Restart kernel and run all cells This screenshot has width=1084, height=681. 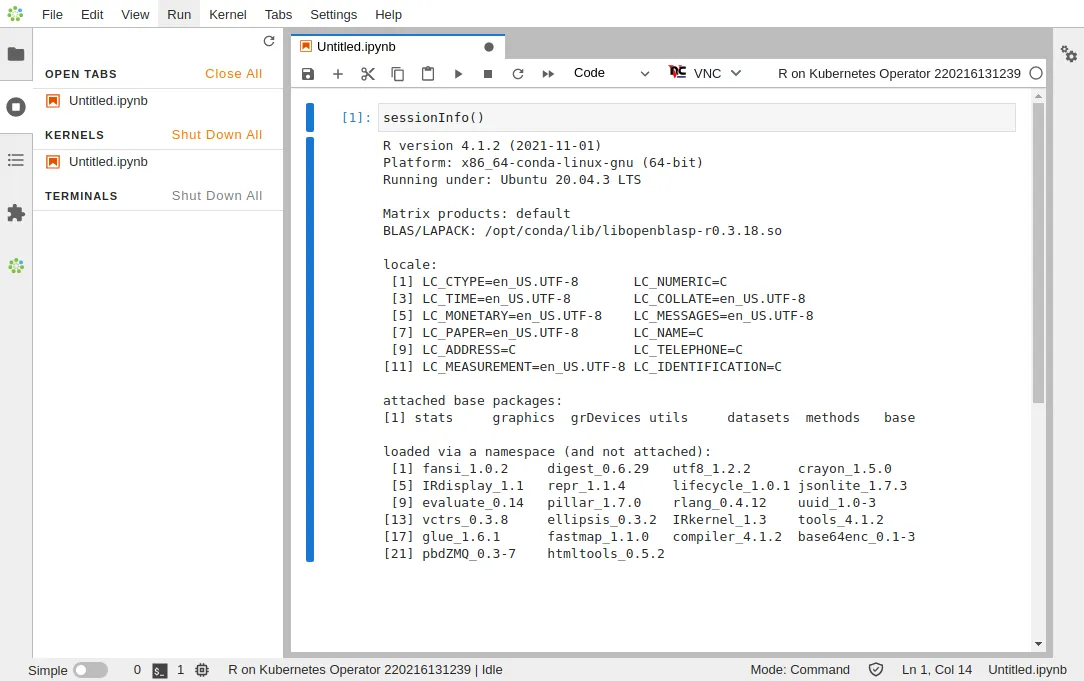coord(548,74)
